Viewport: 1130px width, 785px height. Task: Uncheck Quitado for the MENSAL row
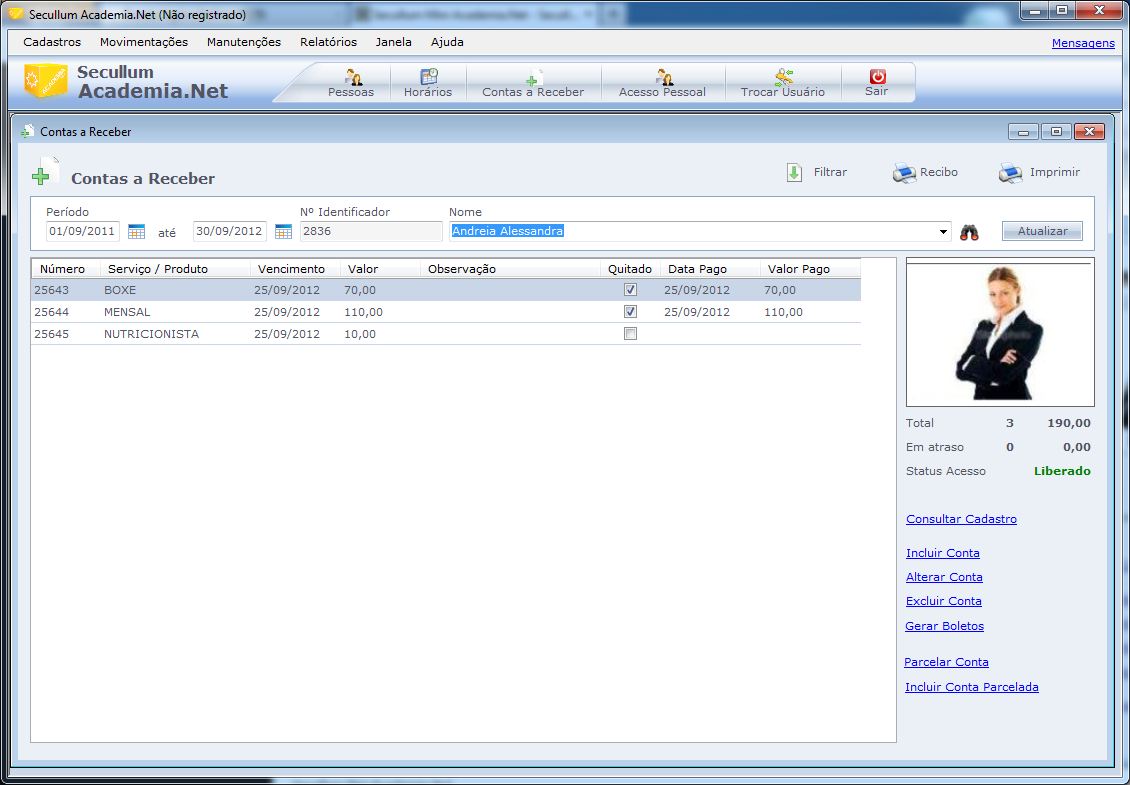[x=630, y=312]
